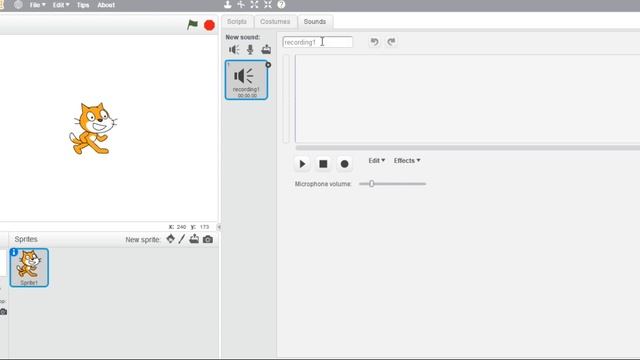New backdrop from camera icon
Image resolution: width=640 pixels, height=360 pixels.
click(3, 312)
